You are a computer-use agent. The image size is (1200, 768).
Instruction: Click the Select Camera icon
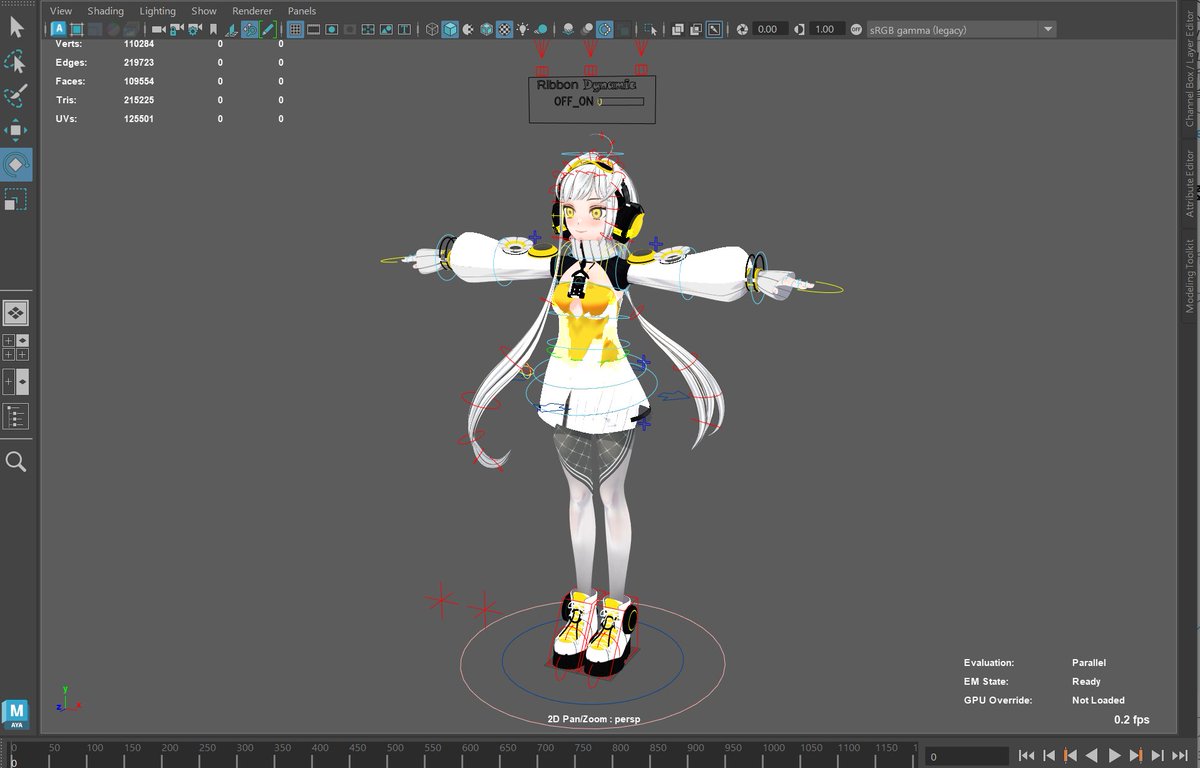158,30
